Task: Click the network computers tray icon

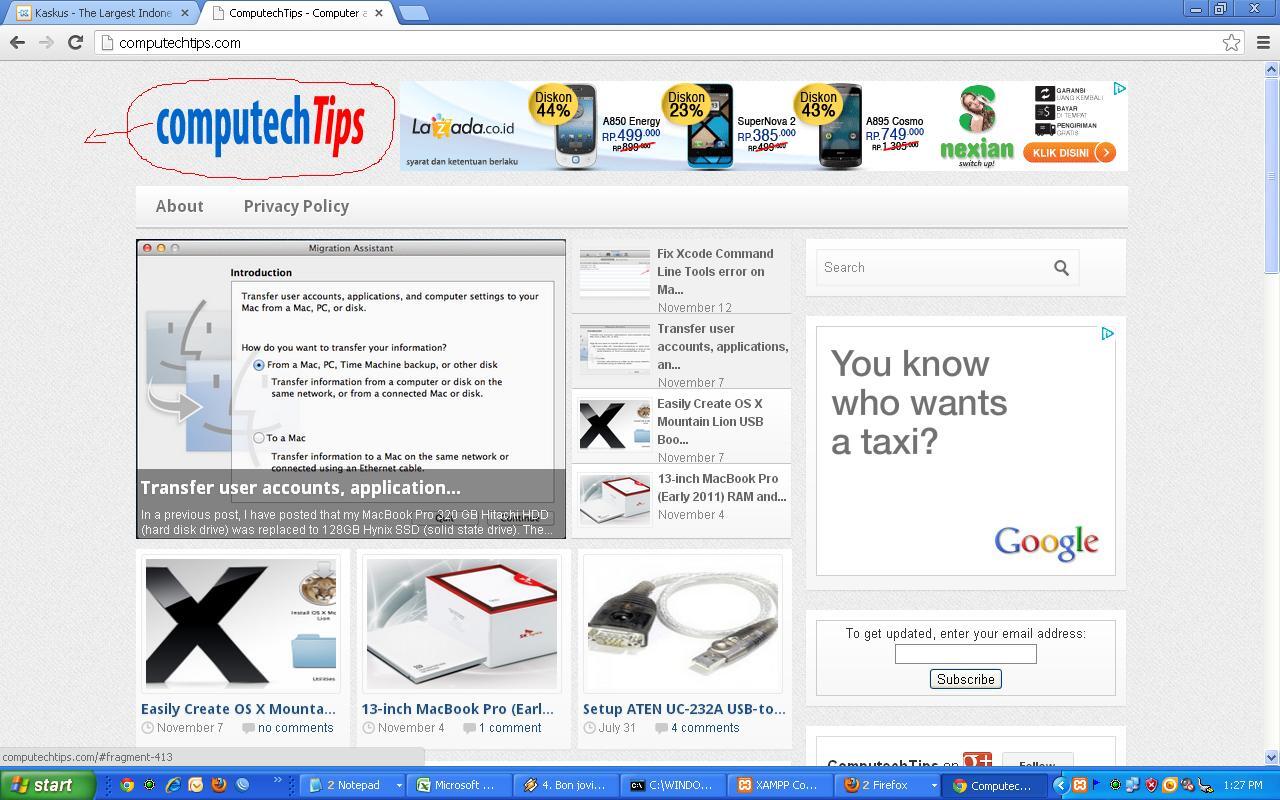Action: pos(1133,785)
